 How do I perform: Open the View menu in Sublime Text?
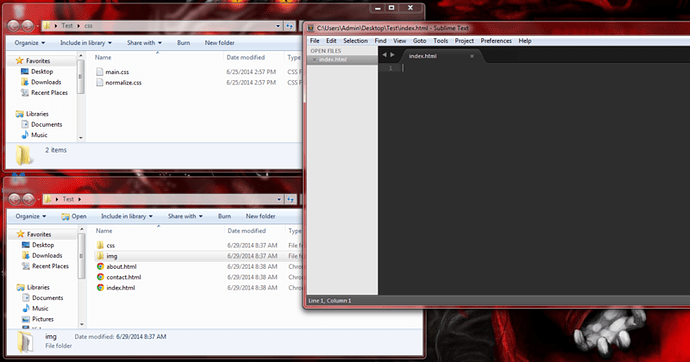400,41
